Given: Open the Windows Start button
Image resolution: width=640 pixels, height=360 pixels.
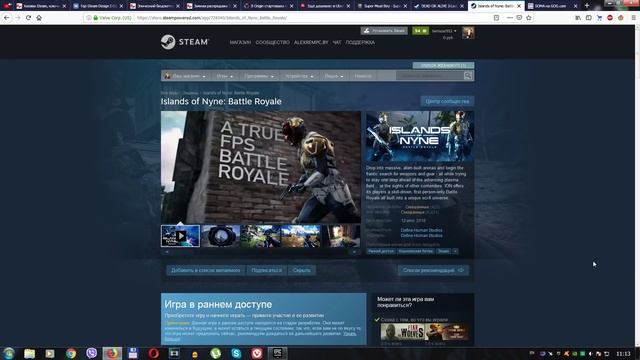Looking at the screenshot, I should (x=9, y=353).
